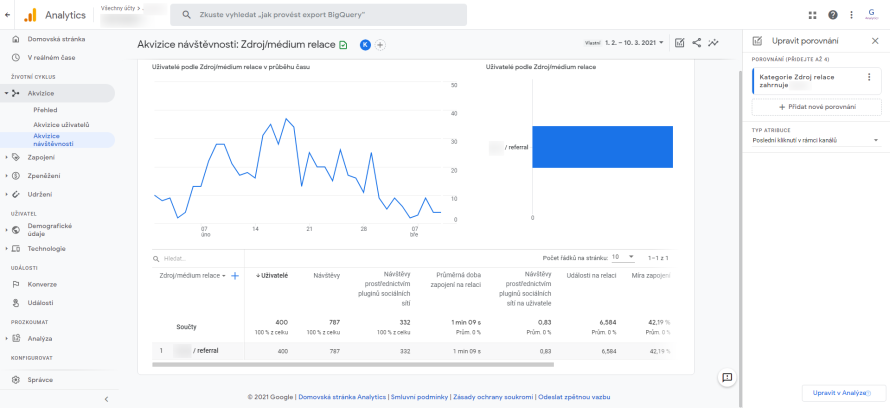
Task: Click Upravit v Analýze button
Action: [x=842, y=393]
